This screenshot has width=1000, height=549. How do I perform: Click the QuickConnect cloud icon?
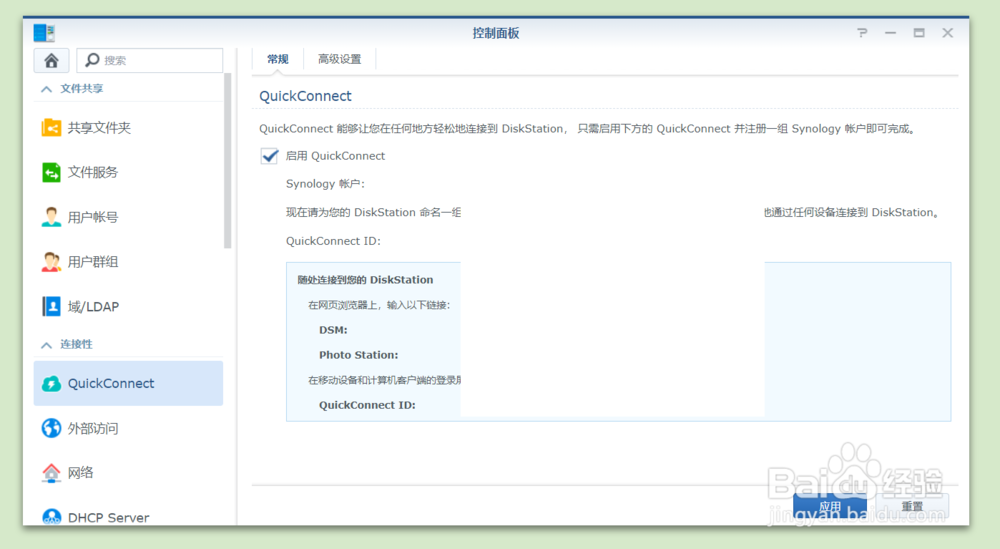tap(51, 383)
